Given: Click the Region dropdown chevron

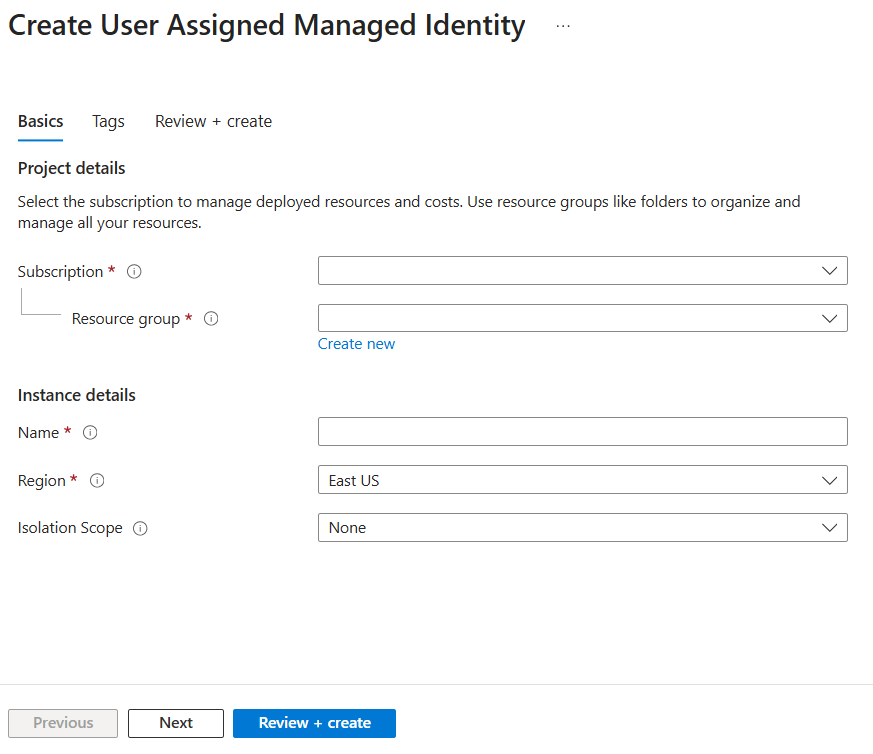Looking at the screenshot, I should [829, 479].
